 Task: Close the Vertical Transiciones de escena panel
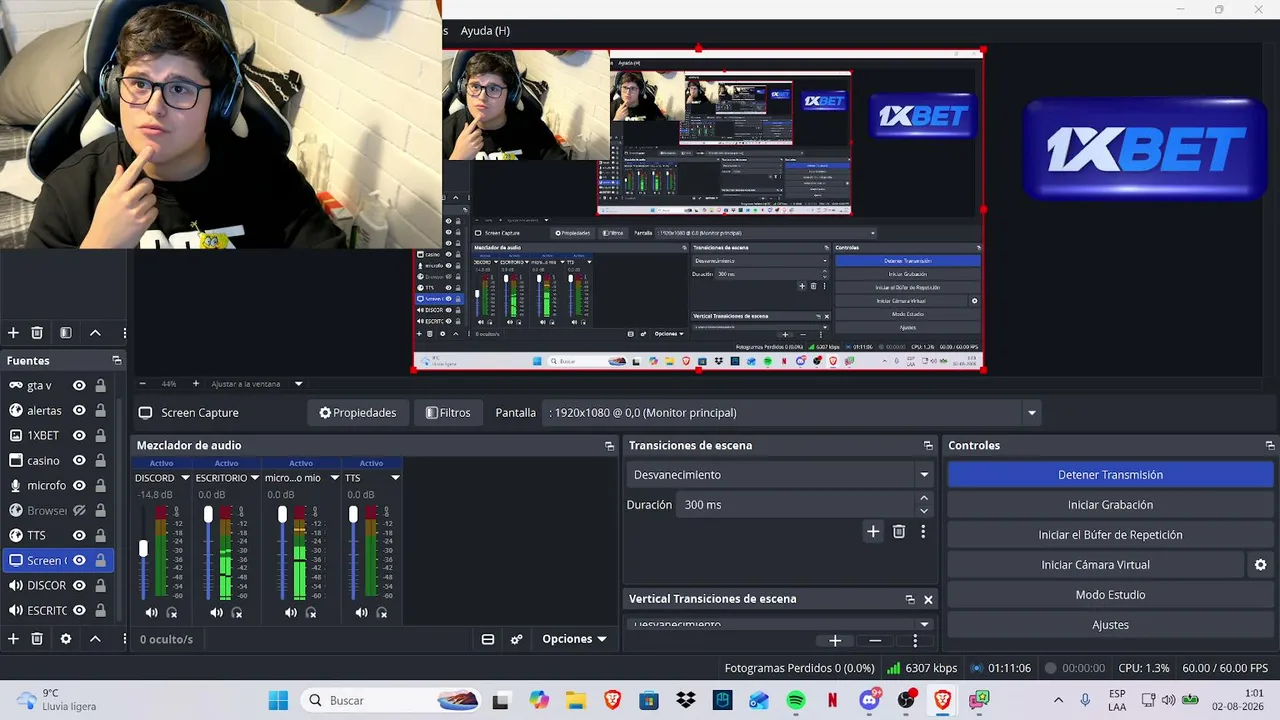928,599
